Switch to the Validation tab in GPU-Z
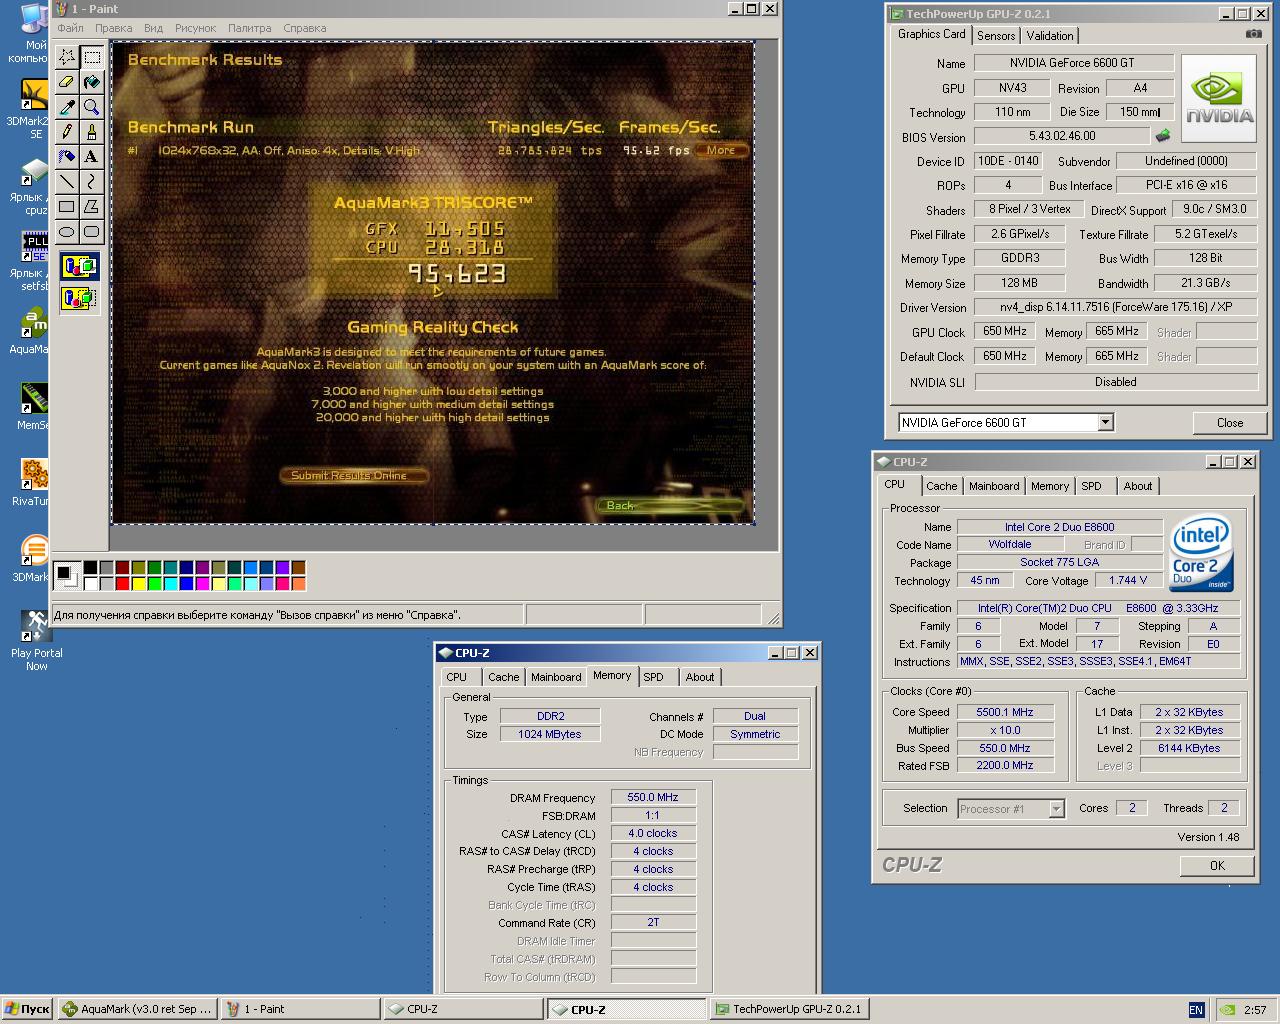Image resolution: width=1280 pixels, height=1024 pixels. pyautogui.click(x=1050, y=35)
